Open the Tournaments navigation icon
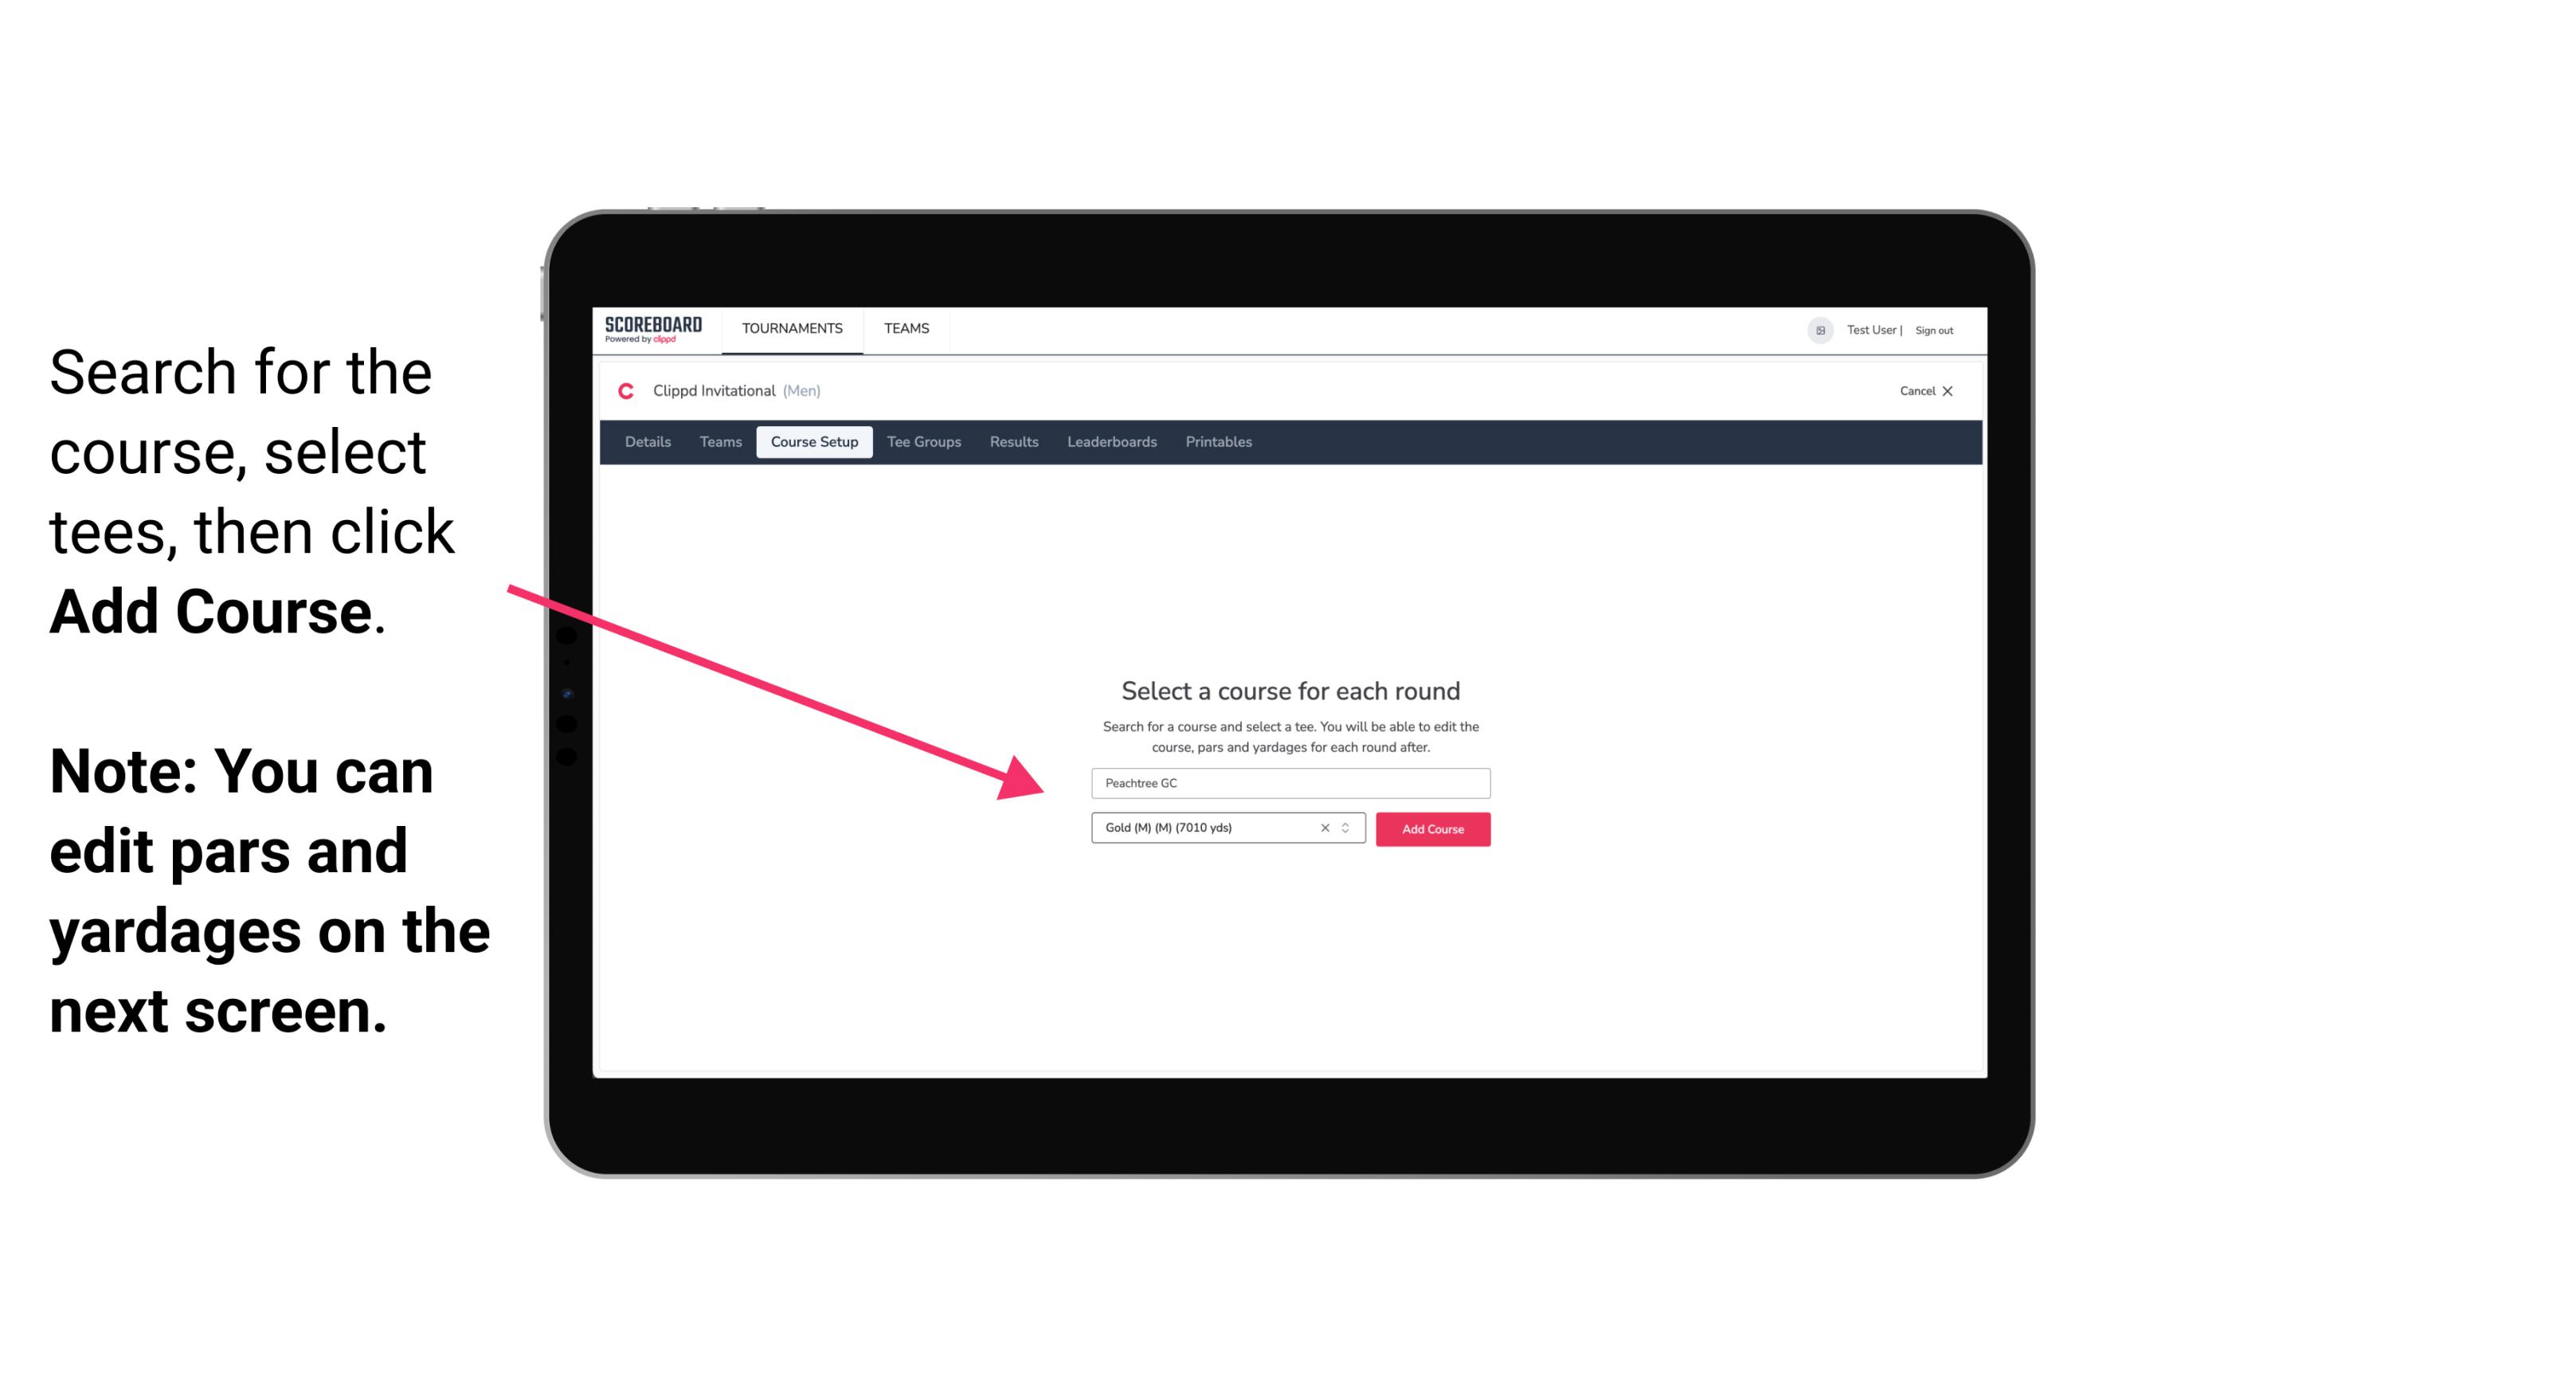The height and width of the screenshot is (1386, 2576). 790,330
